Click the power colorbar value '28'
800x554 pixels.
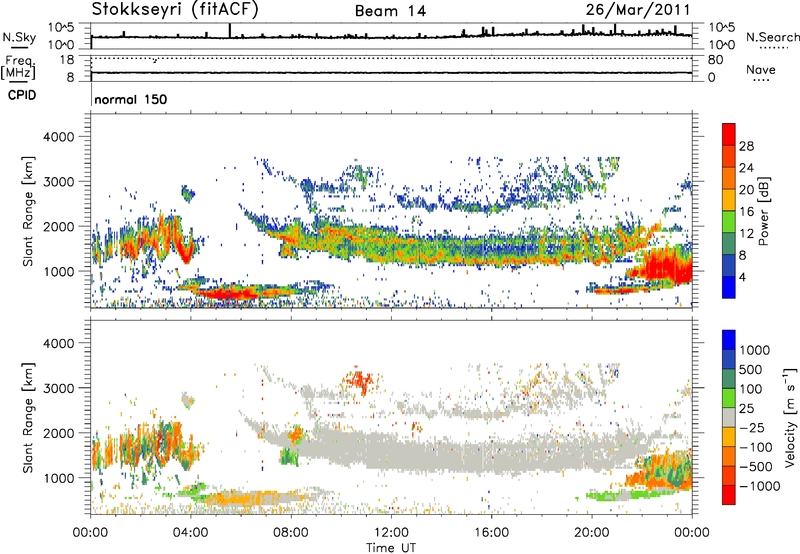[x=746, y=146]
